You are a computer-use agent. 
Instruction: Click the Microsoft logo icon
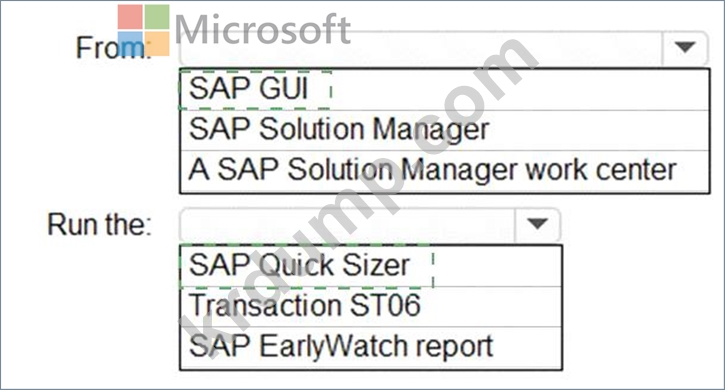(x=143, y=30)
